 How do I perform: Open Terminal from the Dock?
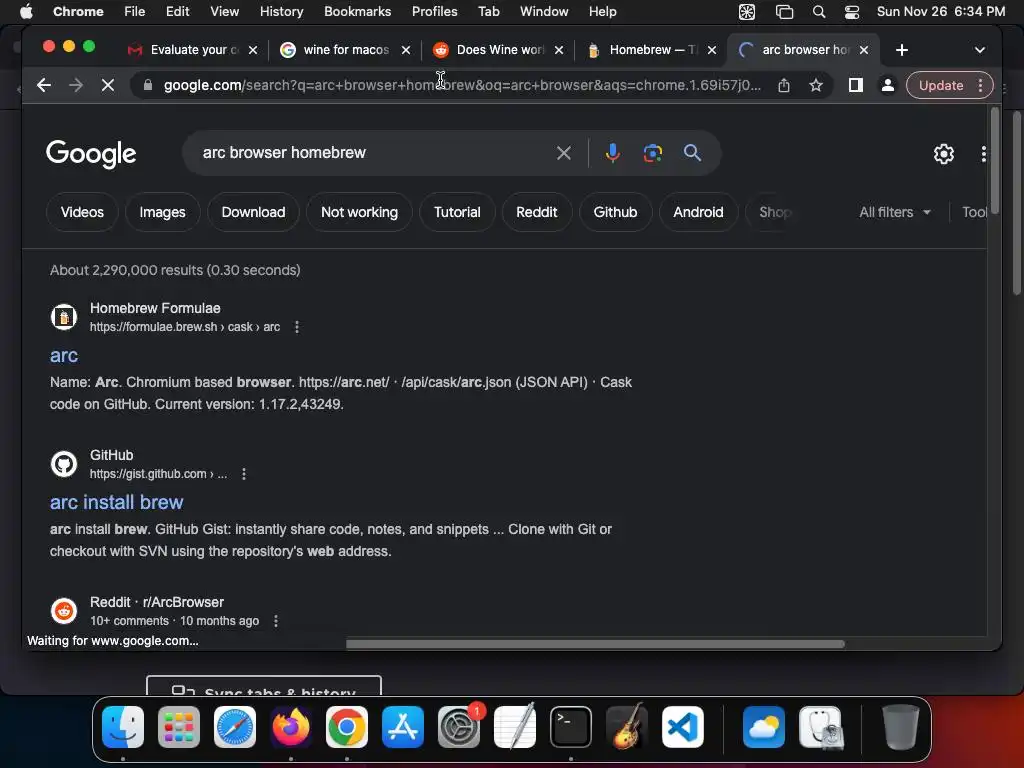click(571, 727)
